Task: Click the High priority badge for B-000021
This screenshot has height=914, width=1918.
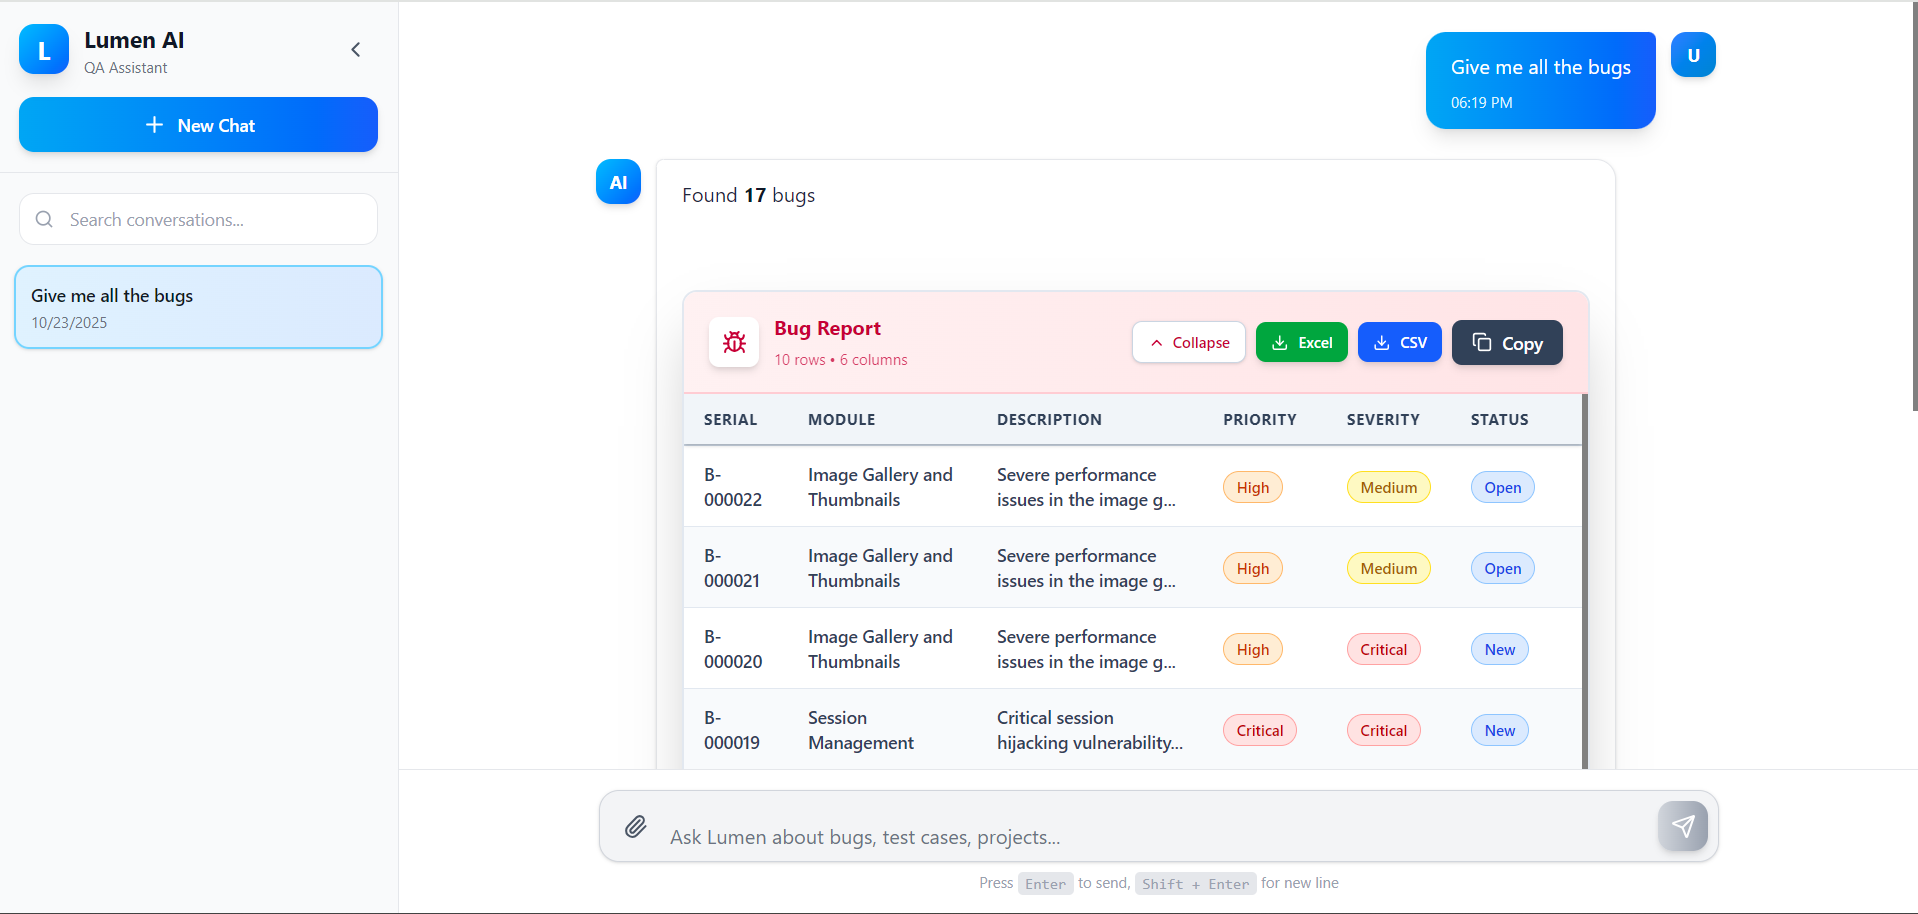Action: click(x=1252, y=568)
